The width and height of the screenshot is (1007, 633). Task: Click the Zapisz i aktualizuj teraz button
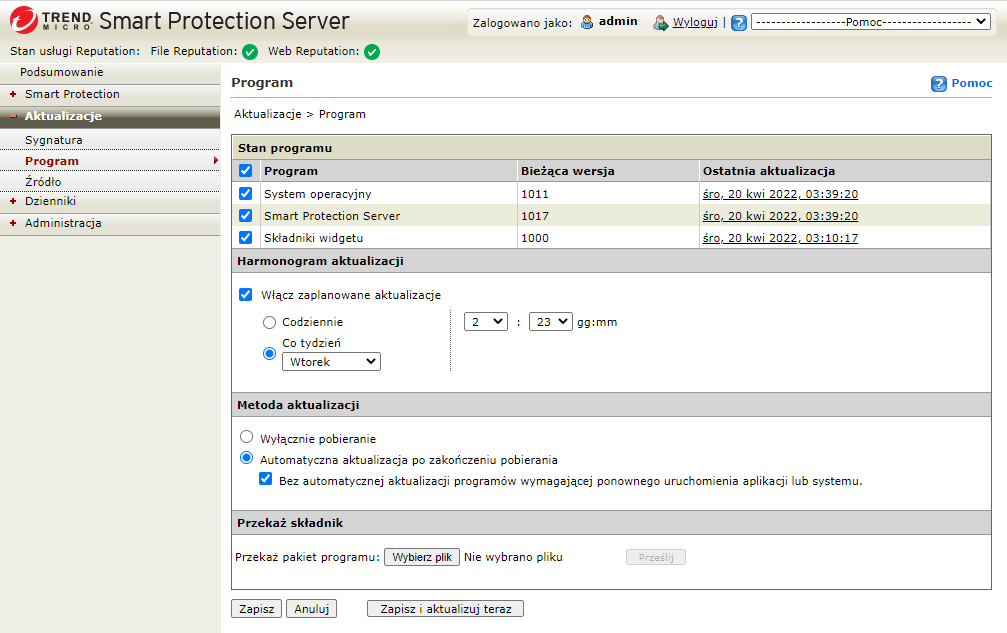[x=445, y=609]
